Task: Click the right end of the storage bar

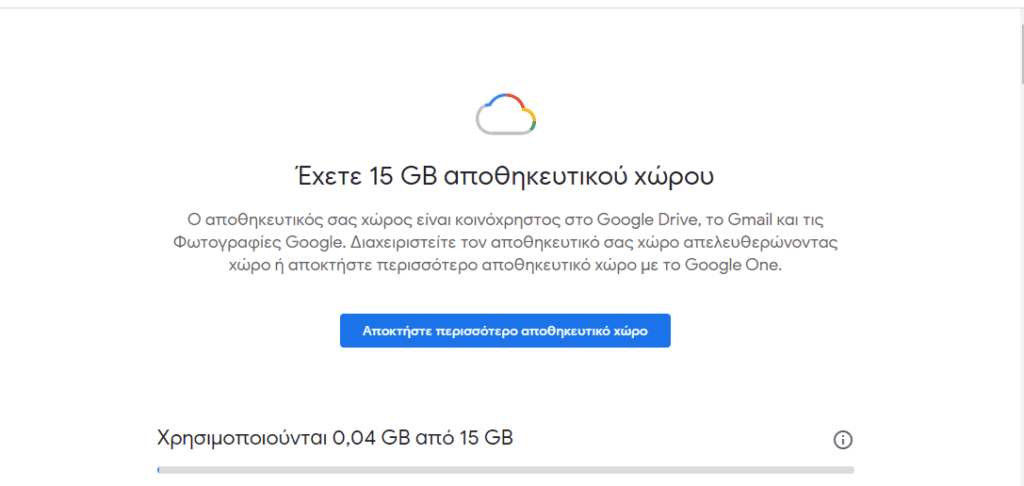Action: click(x=850, y=469)
